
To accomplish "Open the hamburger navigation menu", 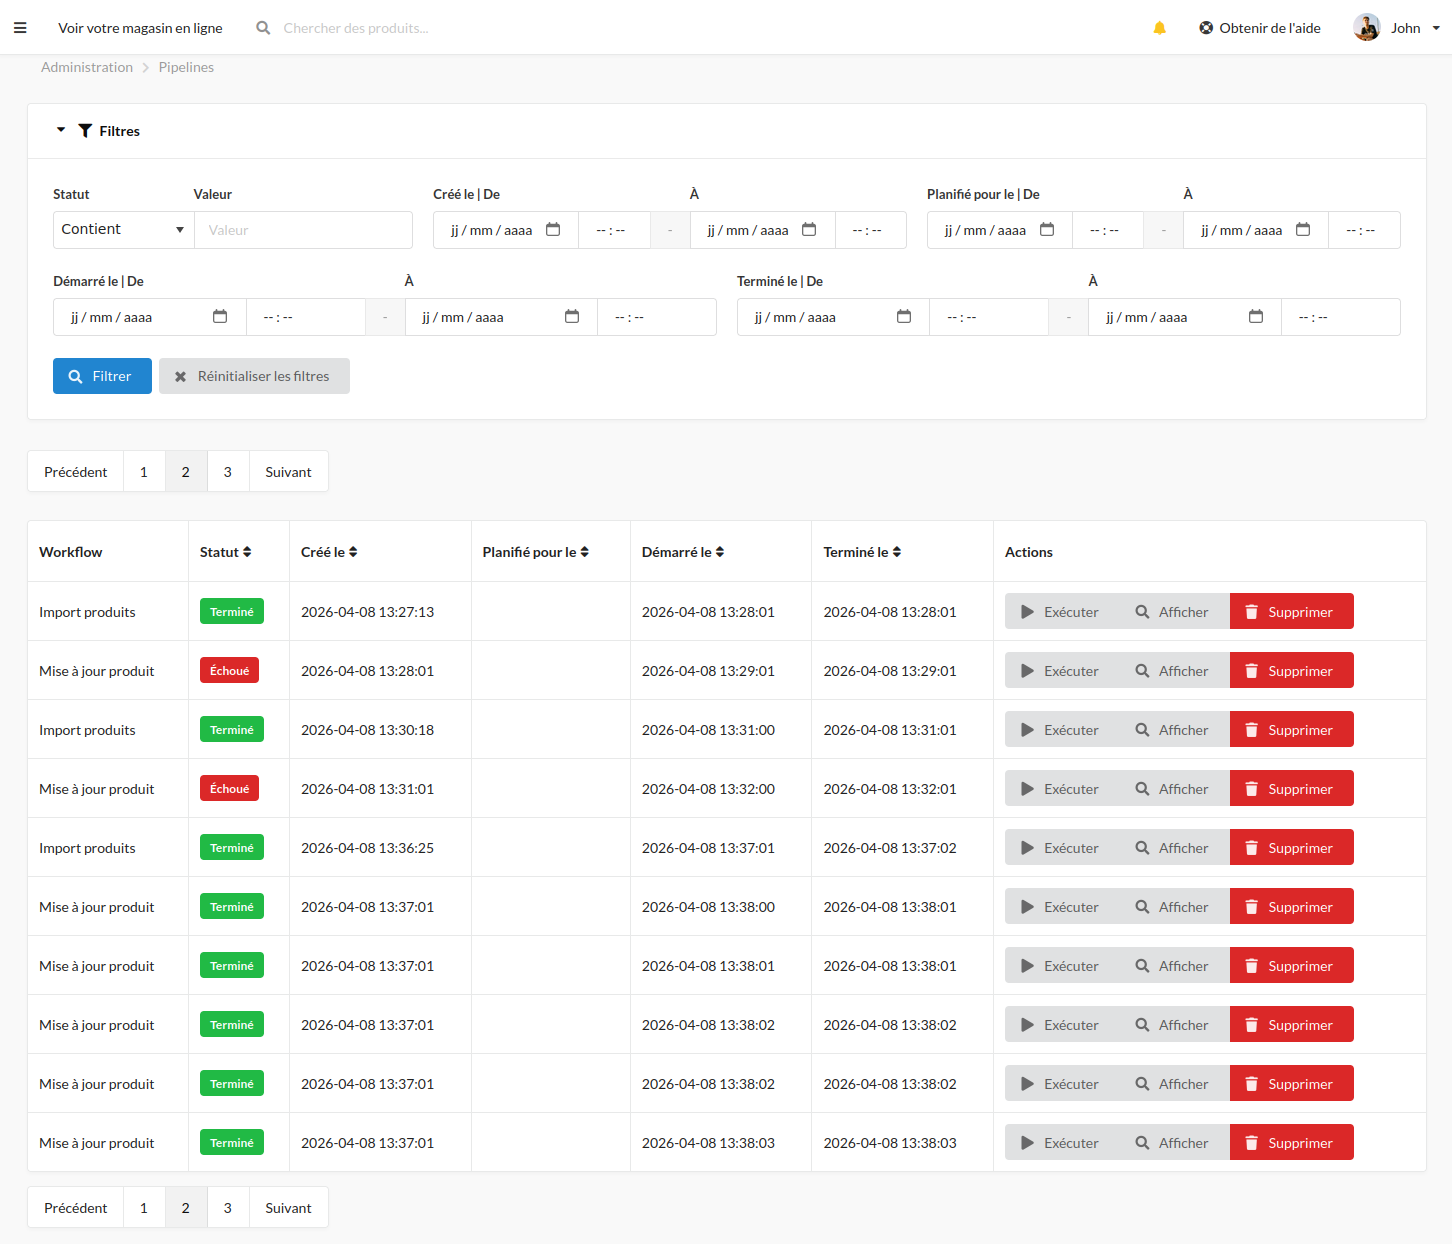I will coord(20,27).
